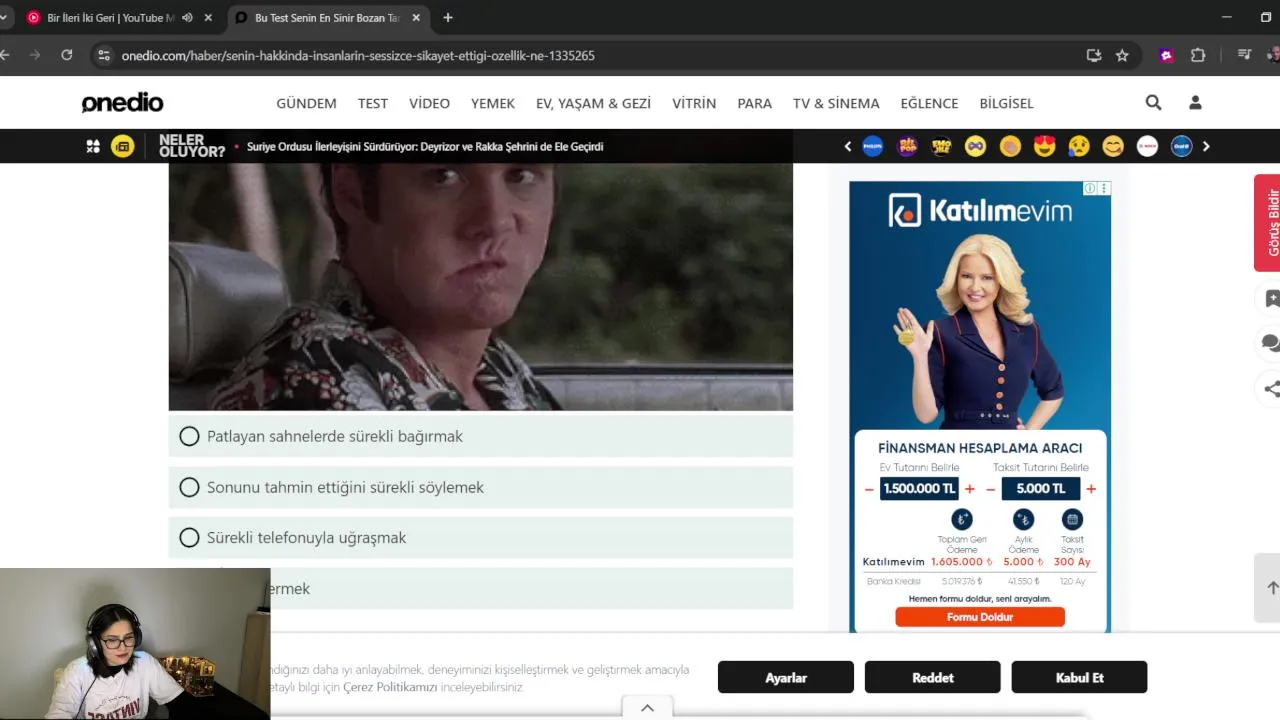The height and width of the screenshot is (720, 1280).
Task: Select the heart-eyes emoji
Action: [1044, 146]
